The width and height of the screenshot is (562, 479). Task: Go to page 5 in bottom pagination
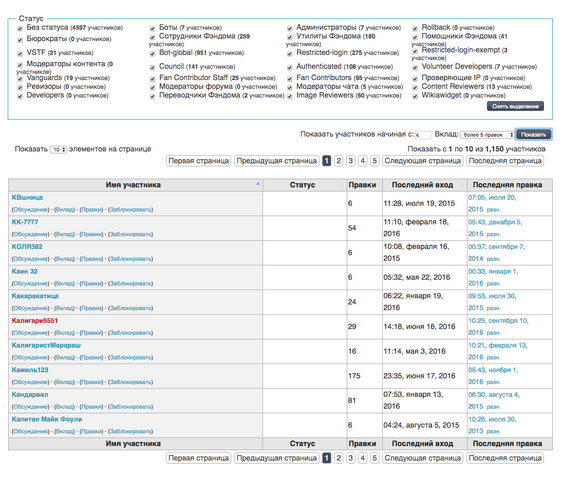point(375,458)
